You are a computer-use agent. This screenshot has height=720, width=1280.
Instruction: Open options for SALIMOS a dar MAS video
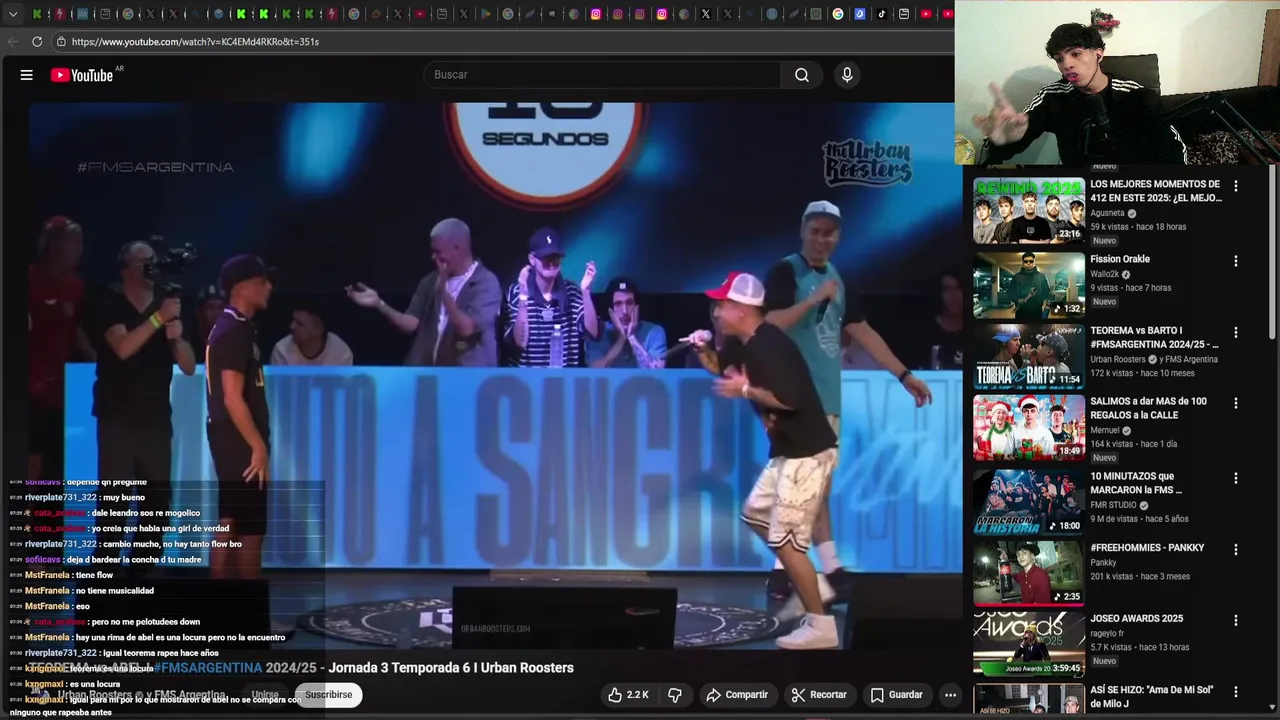1236,403
